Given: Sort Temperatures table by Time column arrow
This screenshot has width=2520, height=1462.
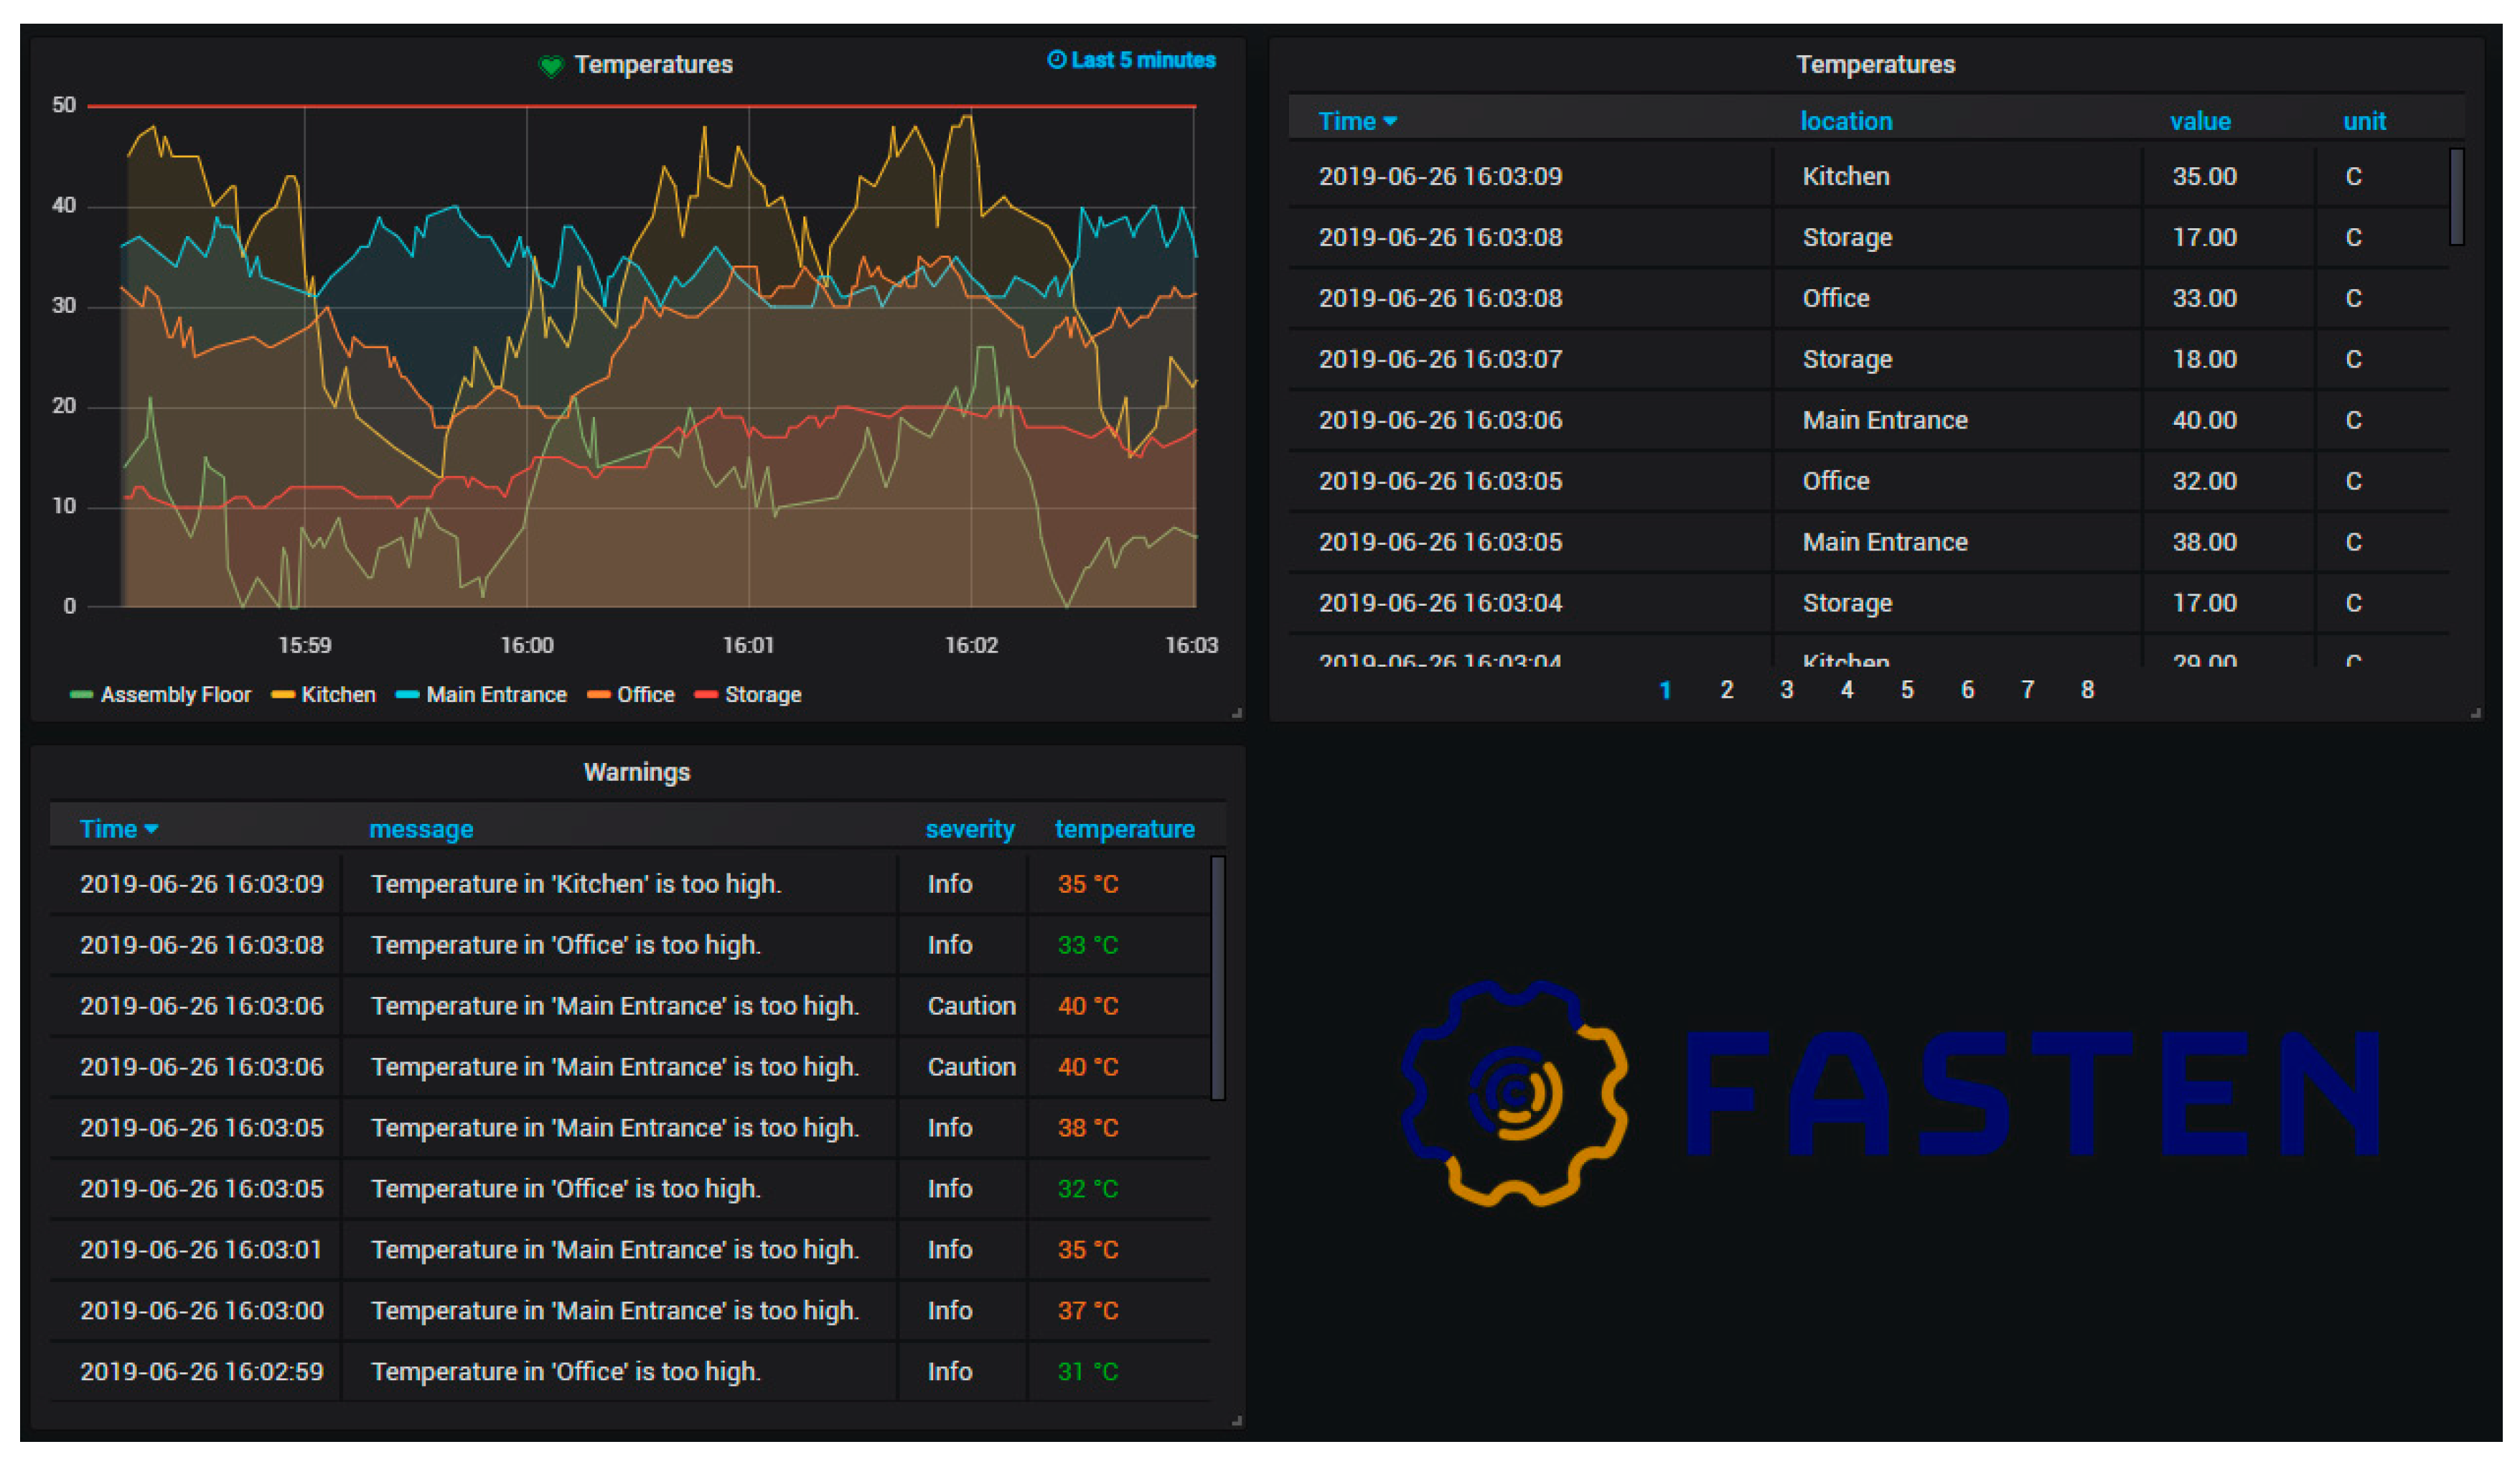Looking at the screenshot, I should pos(1390,121).
